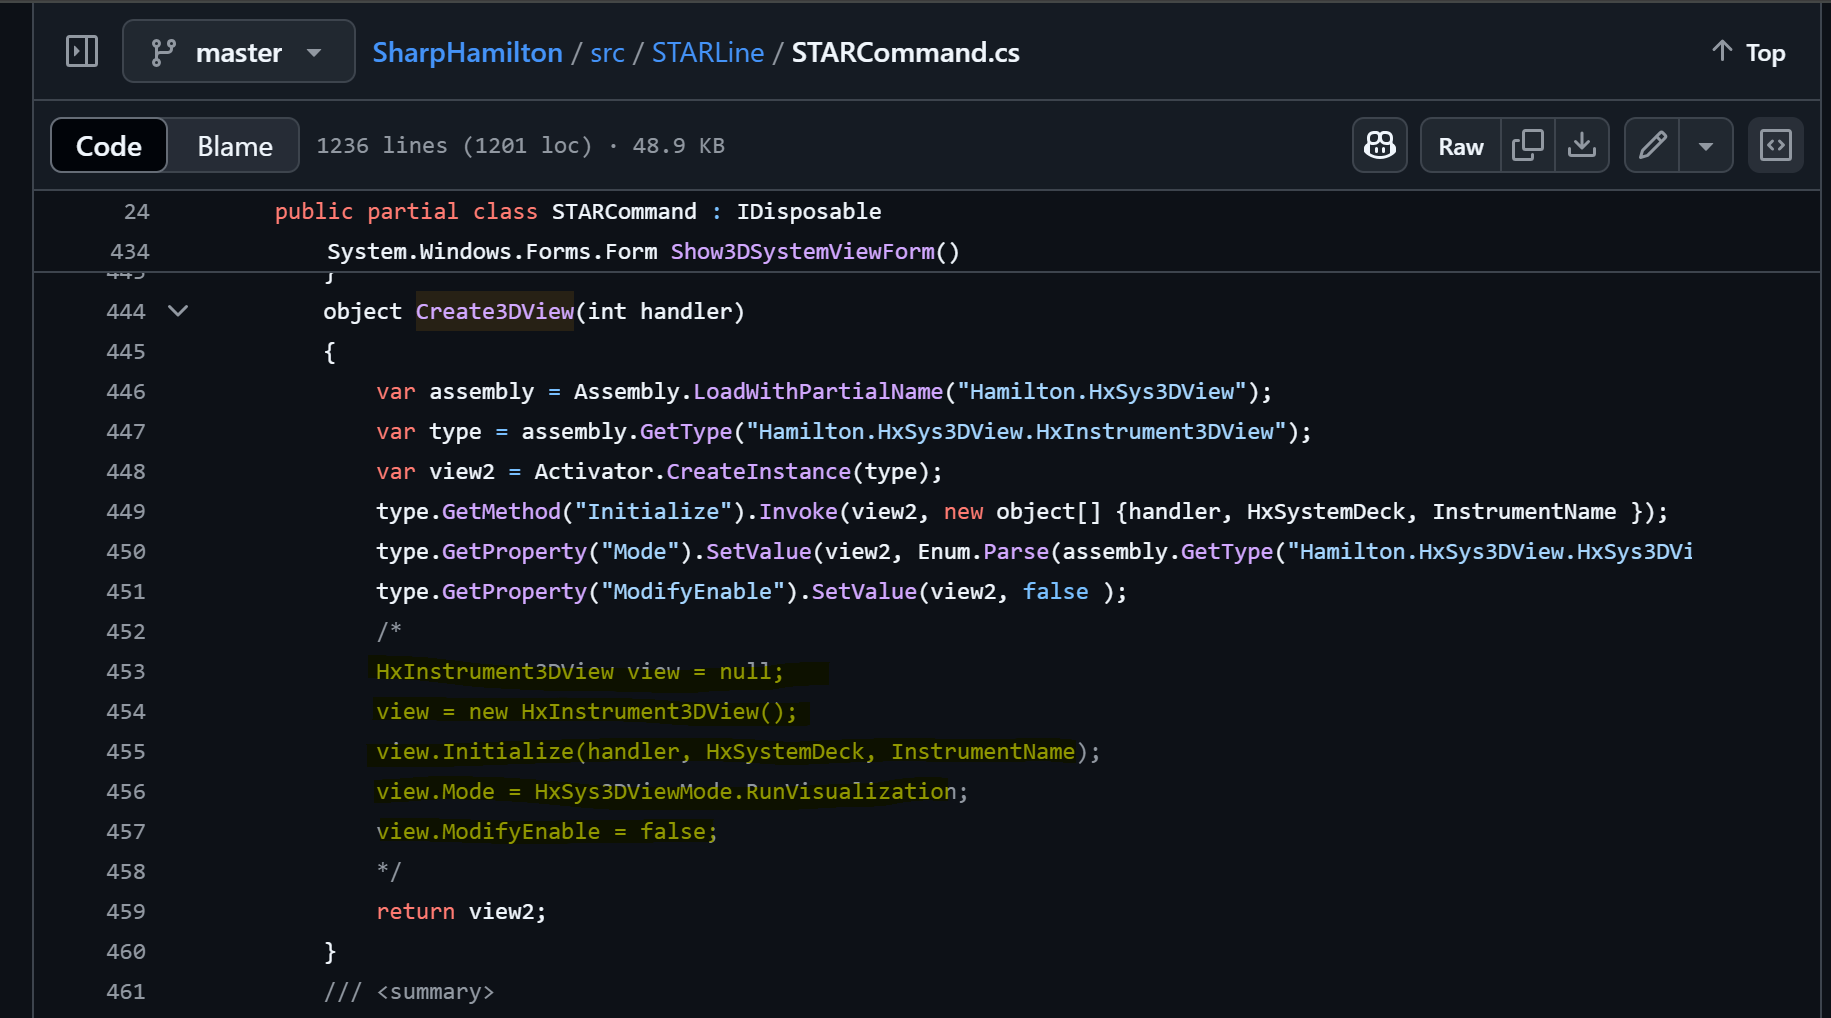Screen dimensions: 1831x1018
Task: Click the "ModifyEnable" string on line 451
Action: click(692, 591)
